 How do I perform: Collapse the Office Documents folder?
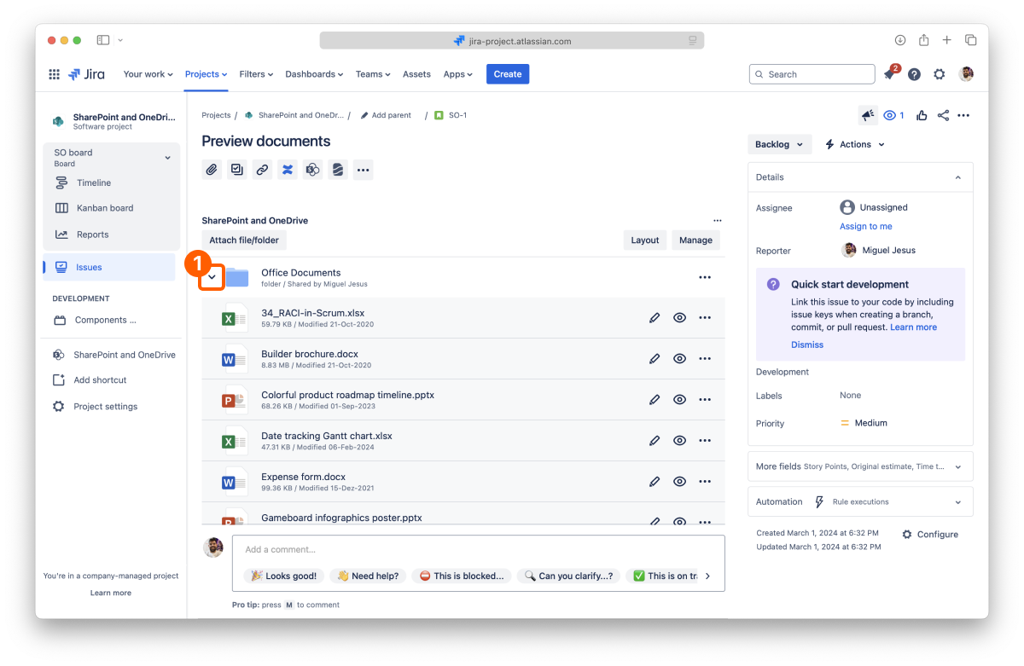click(211, 277)
